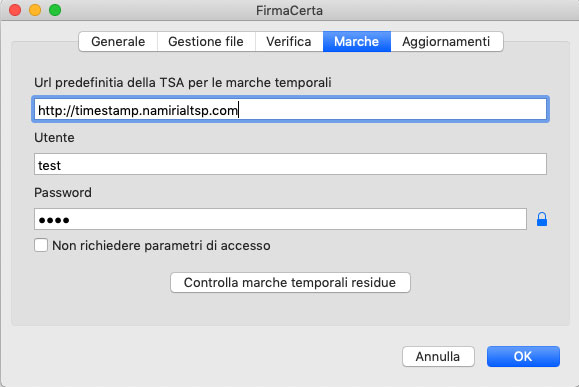
Task: Enable 'Non richiedere parametri di accesso' checkbox
Action: tap(41, 245)
